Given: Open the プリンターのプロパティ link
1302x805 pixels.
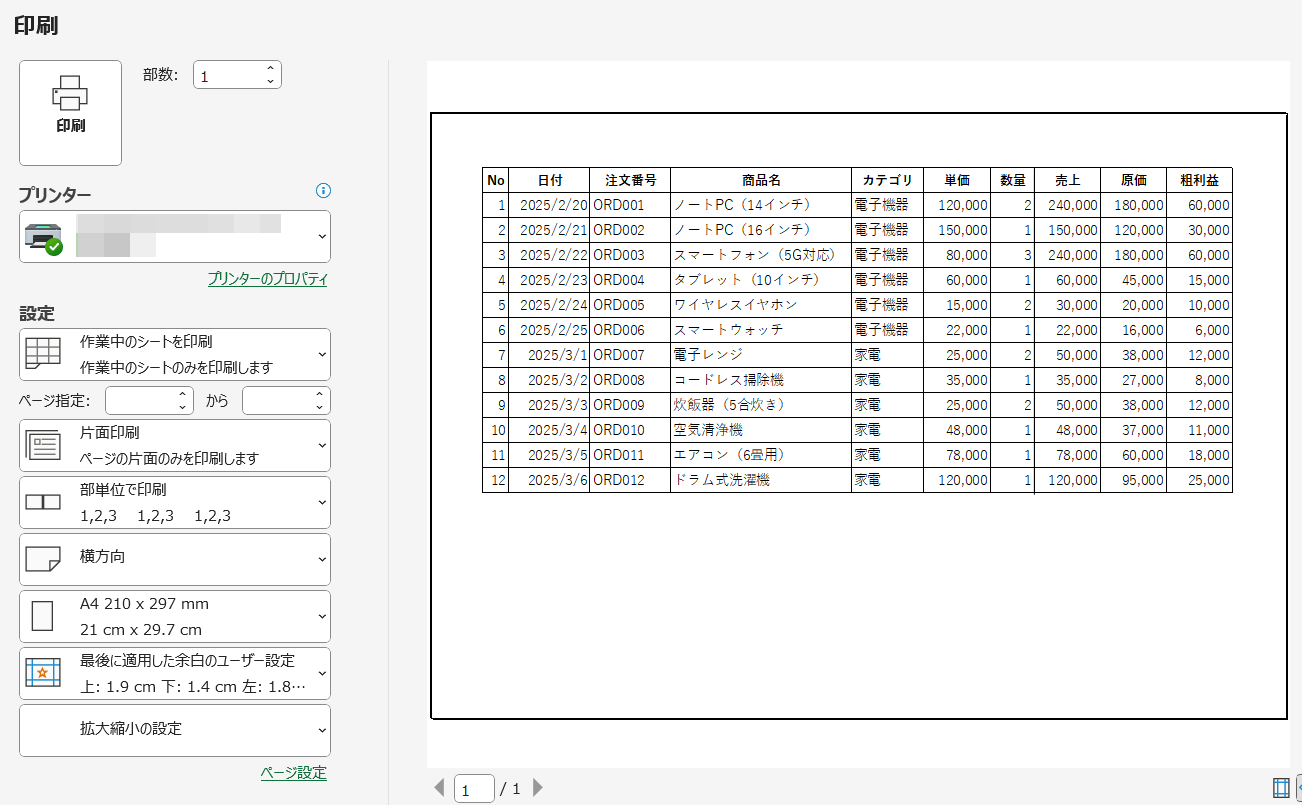Looking at the screenshot, I should 267,279.
